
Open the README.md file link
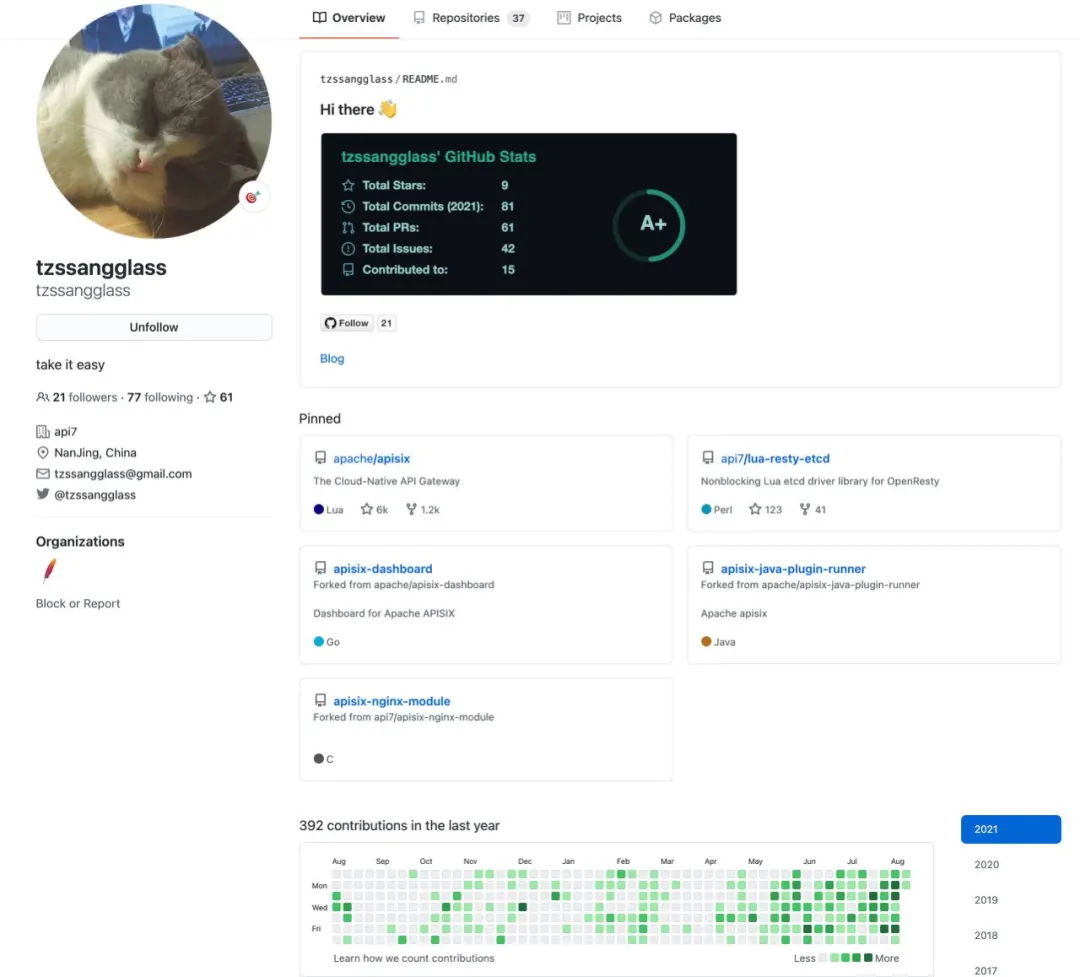pyautogui.click(x=430, y=79)
